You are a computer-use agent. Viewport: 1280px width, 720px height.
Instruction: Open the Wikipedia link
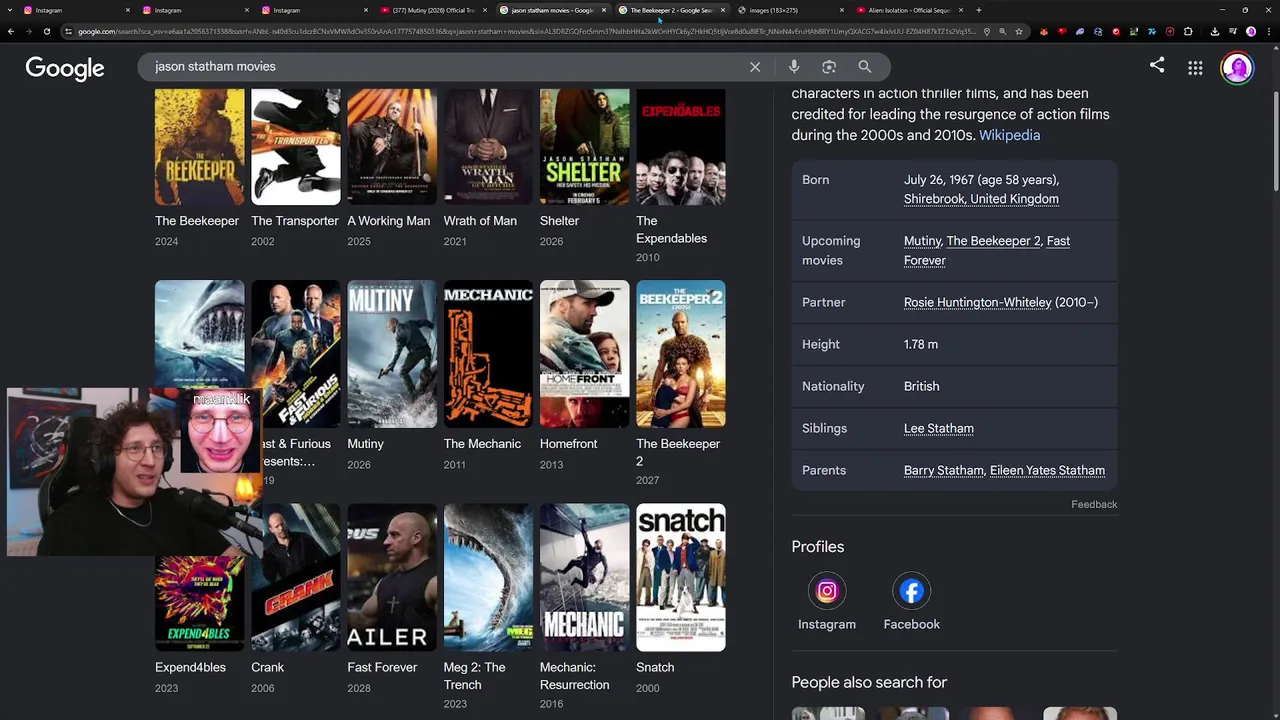click(x=1009, y=135)
